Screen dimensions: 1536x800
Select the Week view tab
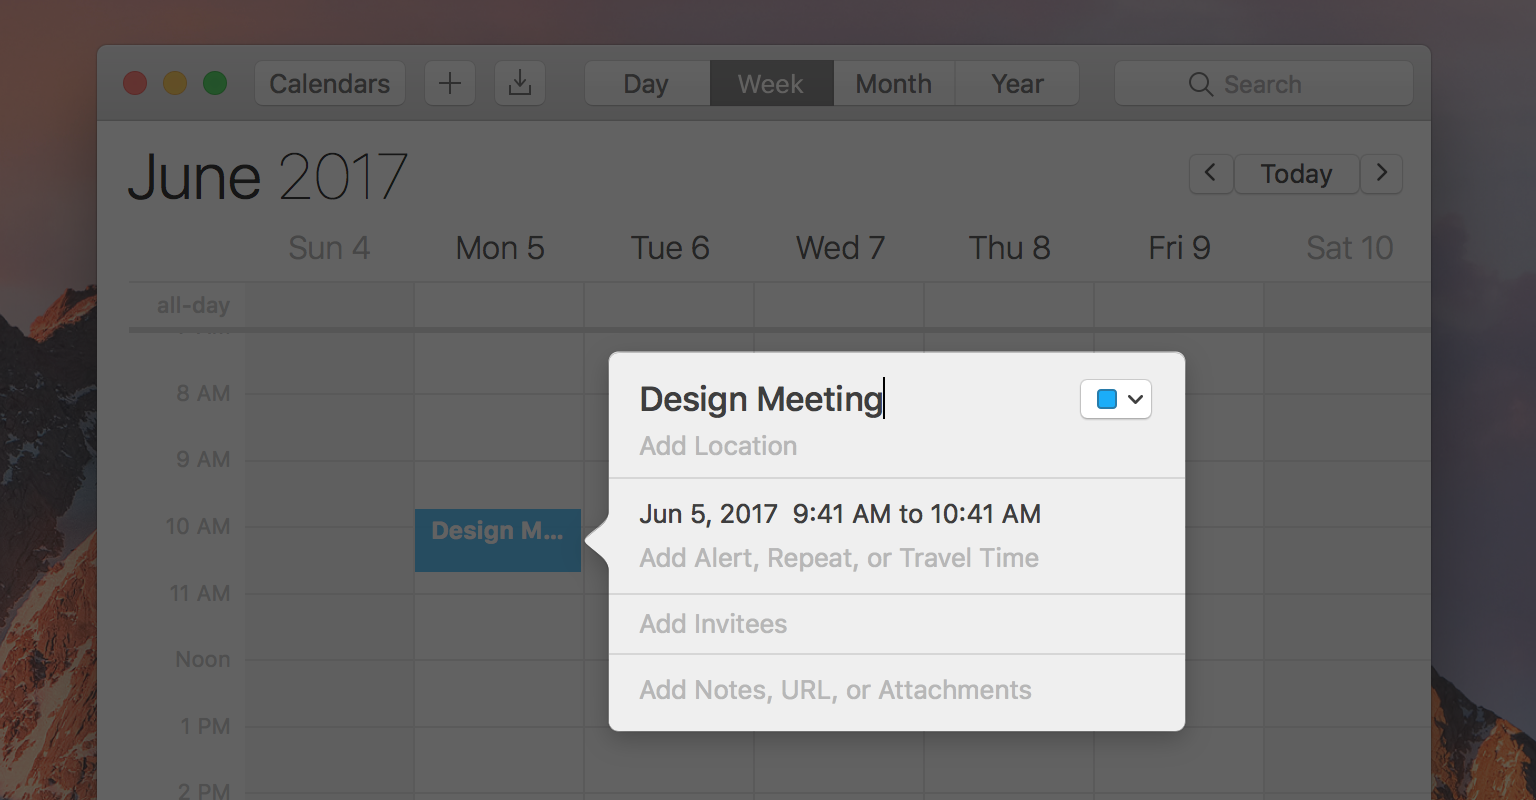click(771, 84)
